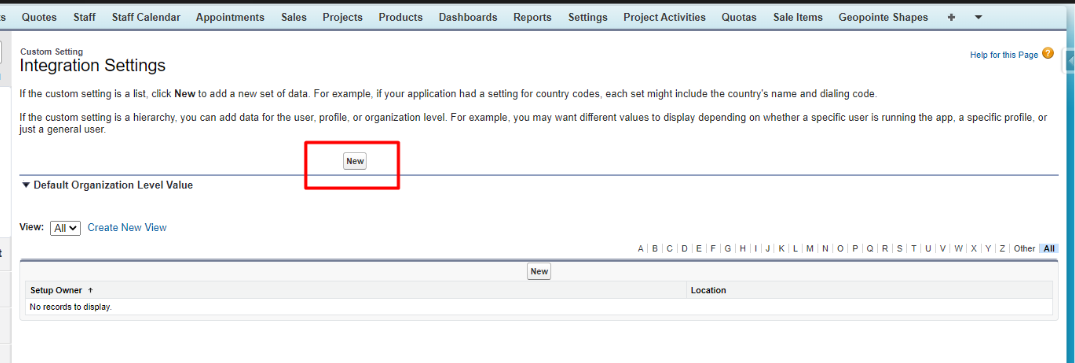This screenshot has height=363, width=1075.
Task: Open Help for this Page link
Action: click(1004, 55)
